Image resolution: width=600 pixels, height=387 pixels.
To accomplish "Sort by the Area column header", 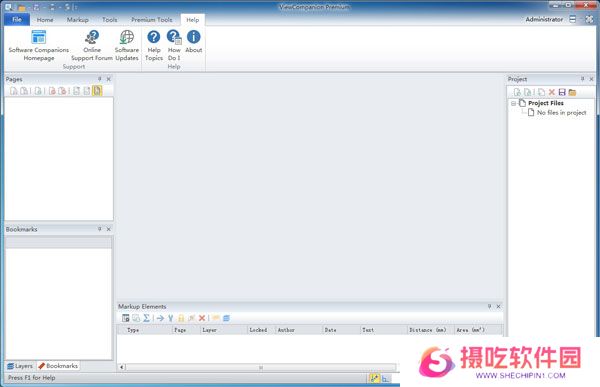I will click(x=478, y=330).
